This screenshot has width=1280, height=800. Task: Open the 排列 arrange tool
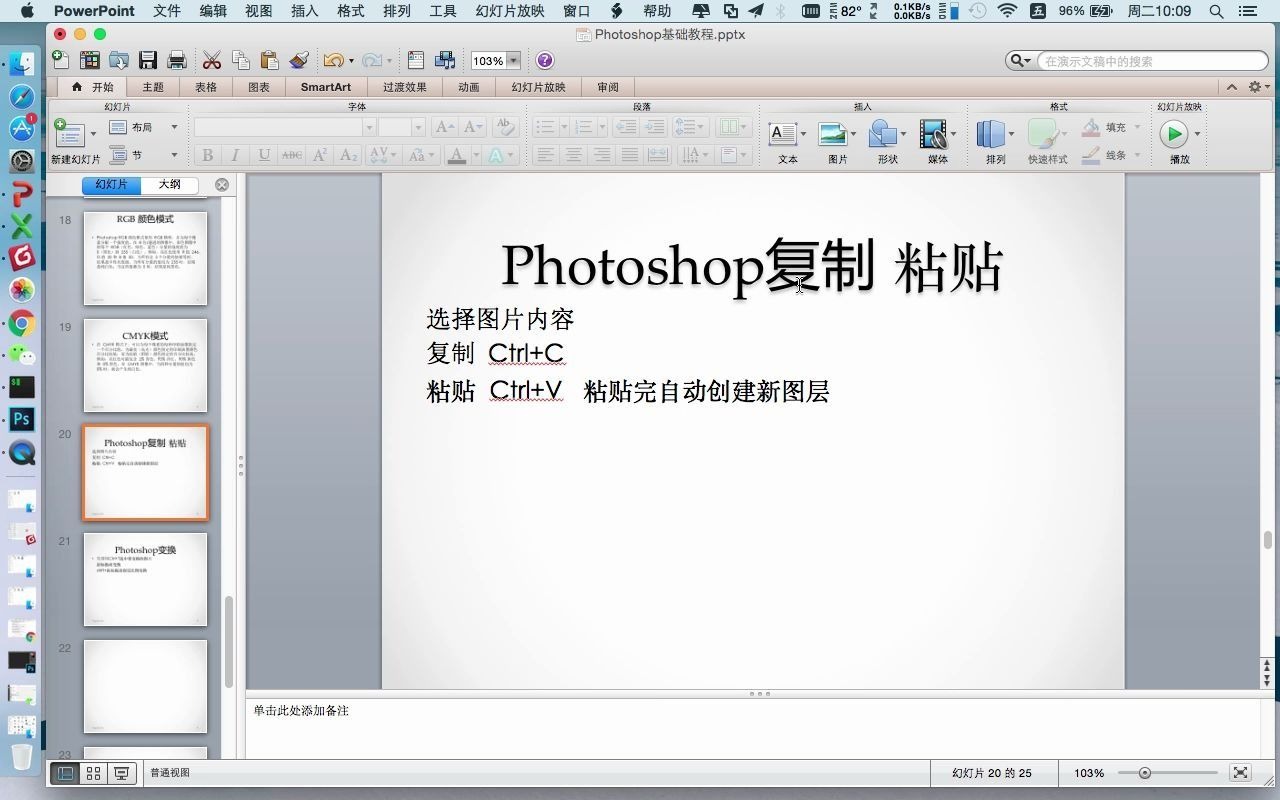point(993,133)
